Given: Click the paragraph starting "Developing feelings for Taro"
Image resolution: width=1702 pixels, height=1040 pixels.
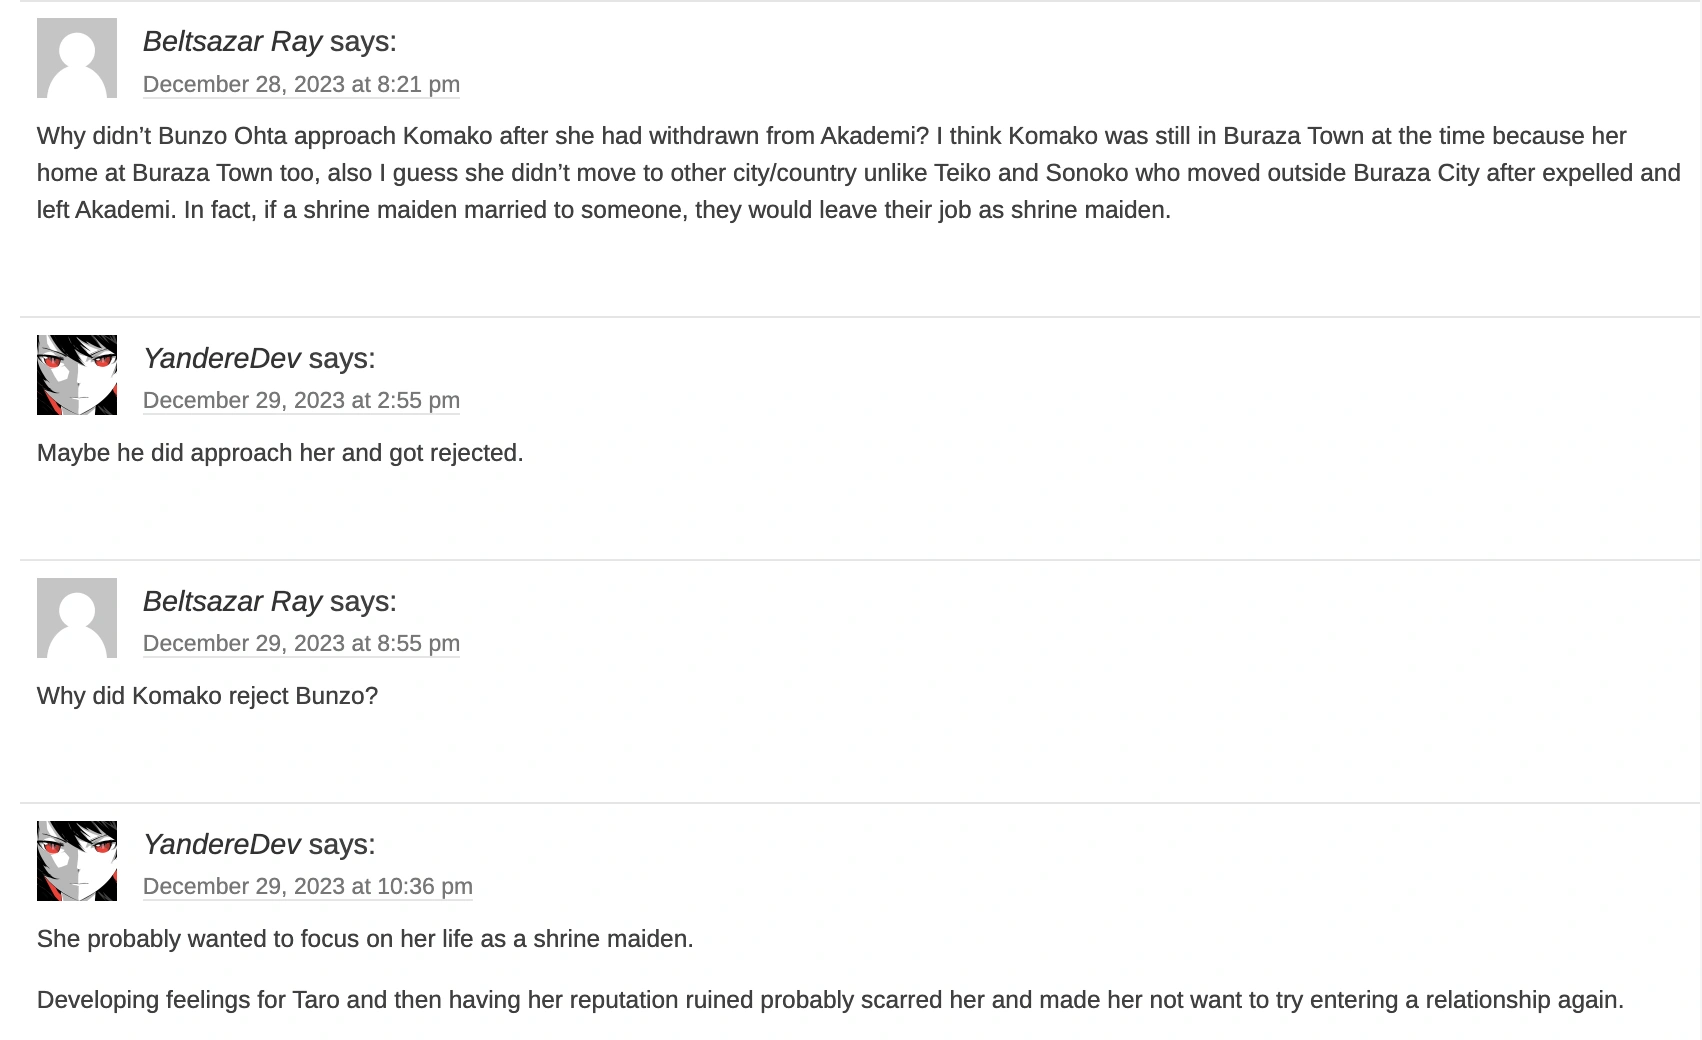Looking at the screenshot, I should point(830,1000).
